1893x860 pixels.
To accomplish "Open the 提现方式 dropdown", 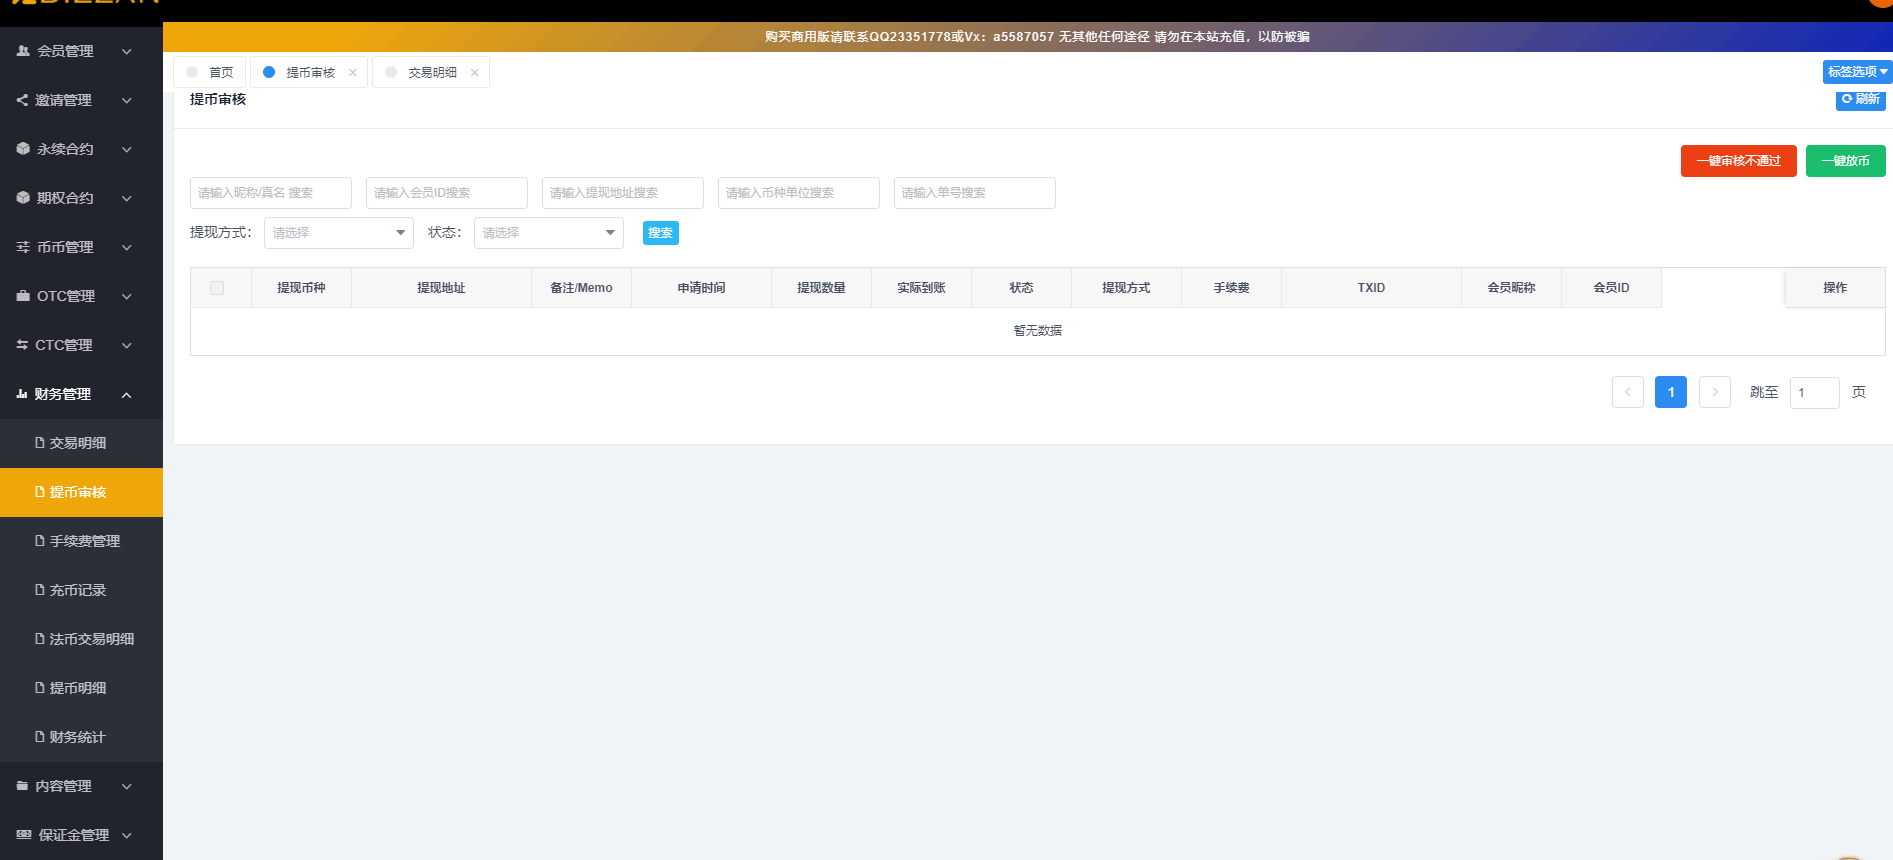I will [x=338, y=233].
